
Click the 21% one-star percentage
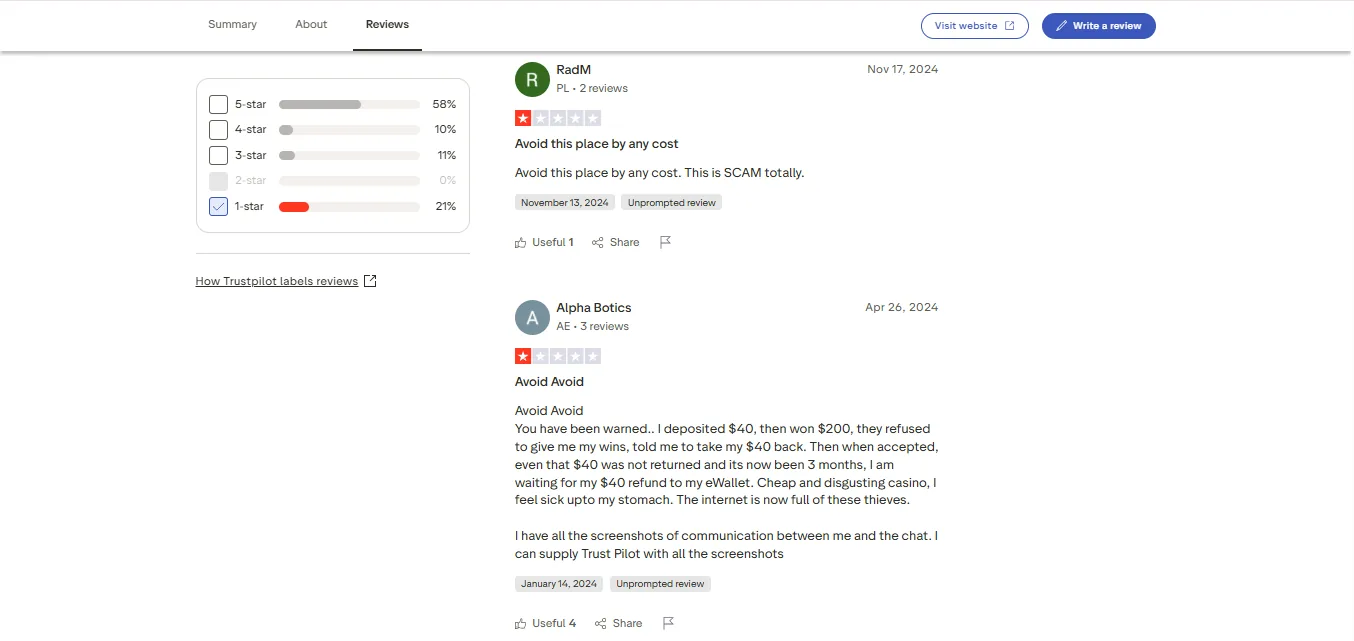tap(445, 207)
